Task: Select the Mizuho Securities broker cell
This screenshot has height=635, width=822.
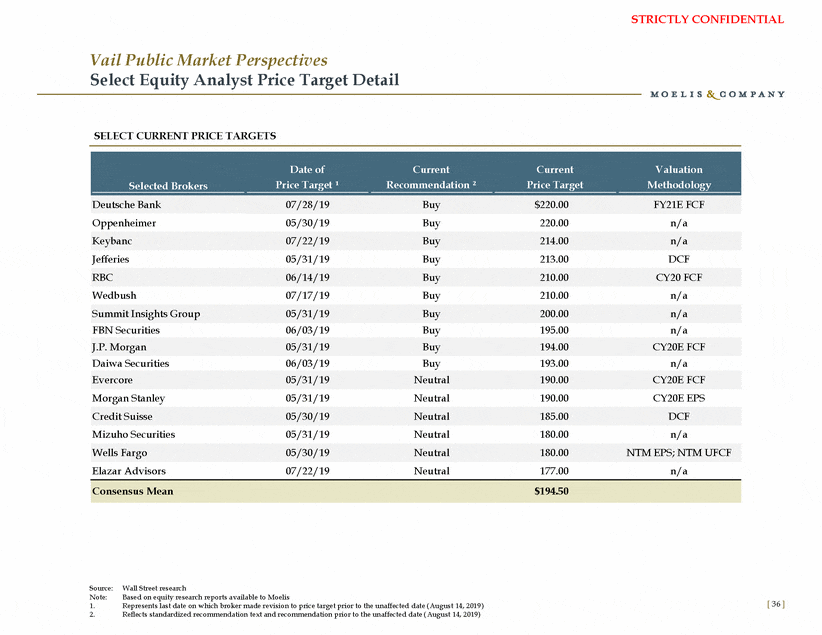Action: pyautogui.click(x=134, y=434)
